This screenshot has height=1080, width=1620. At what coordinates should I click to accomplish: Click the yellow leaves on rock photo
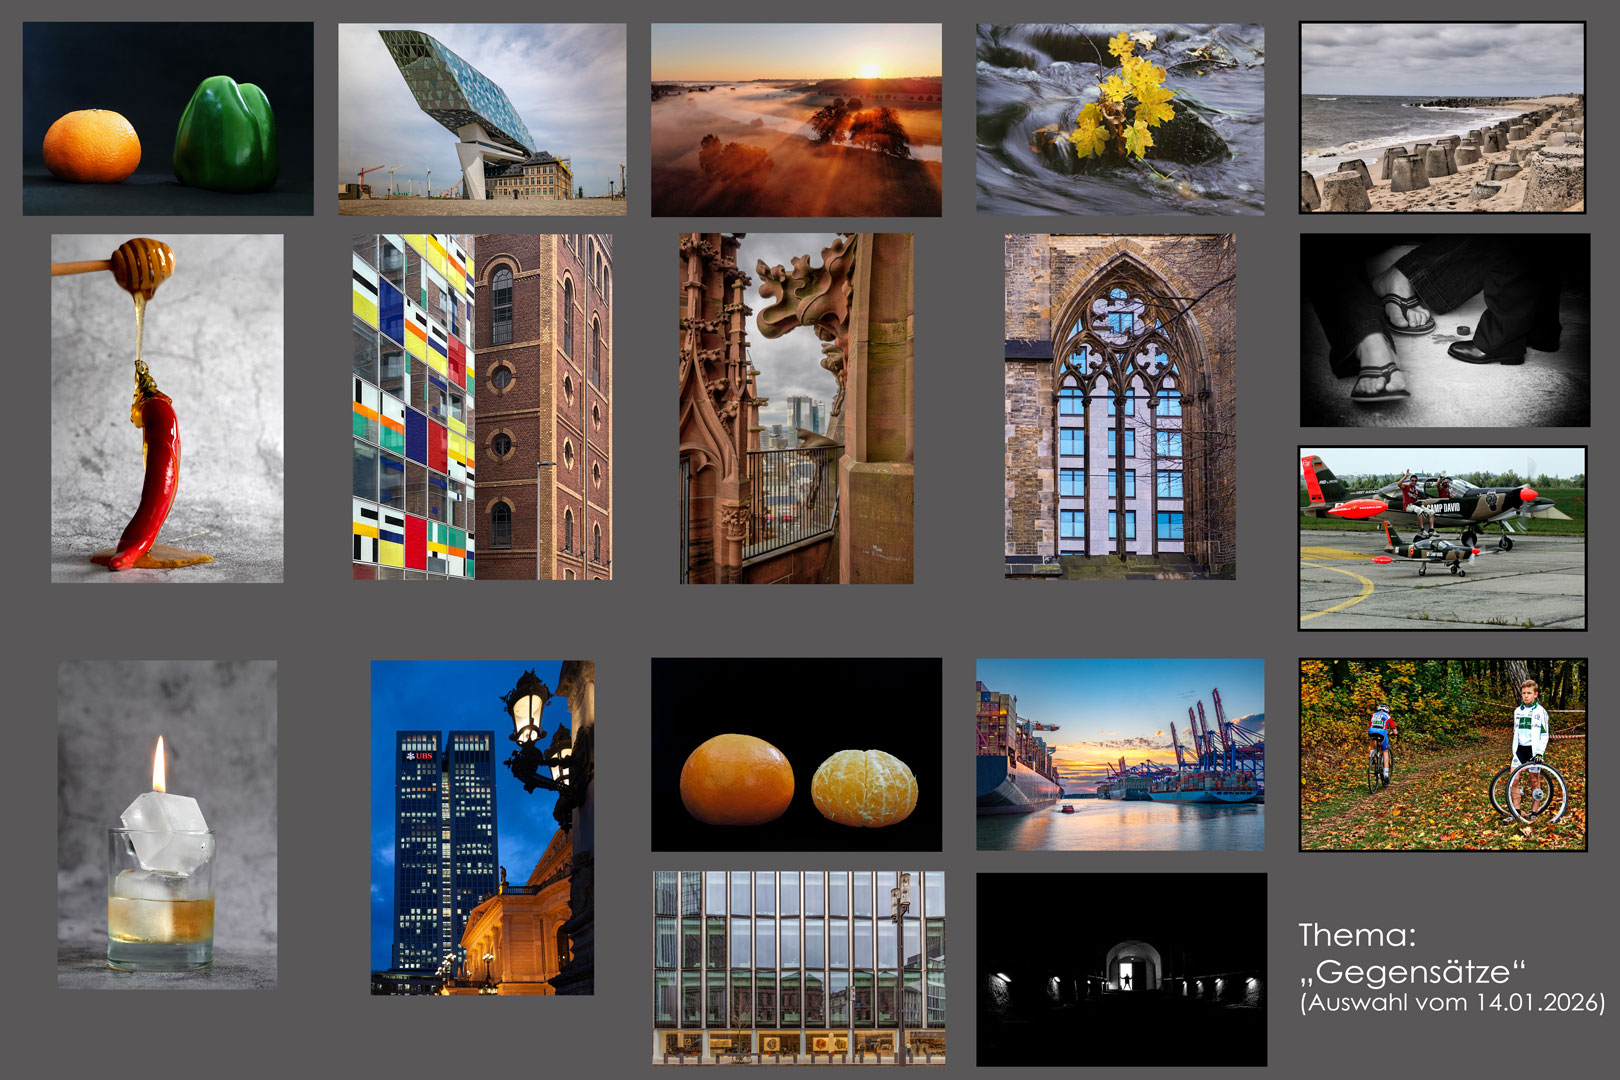pos(1120,119)
